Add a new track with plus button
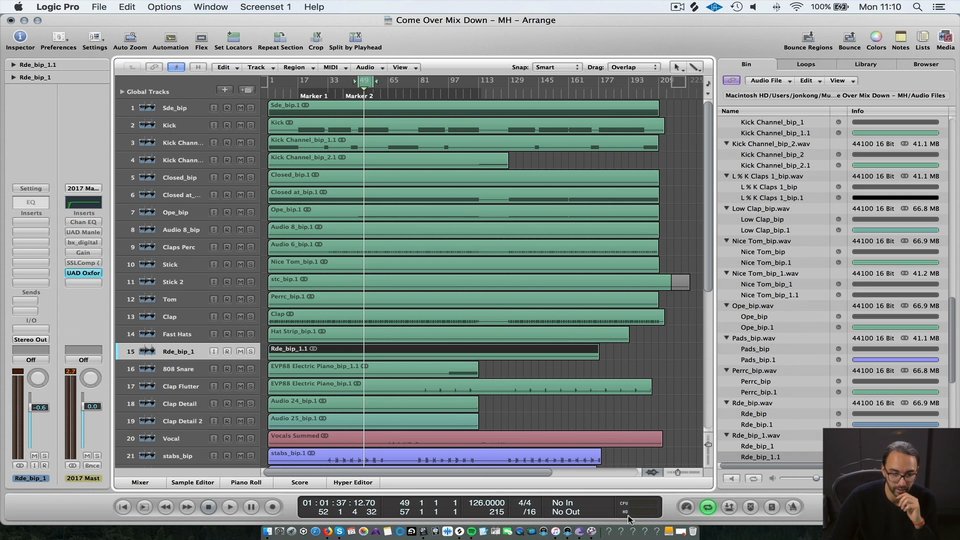 pos(225,90)
